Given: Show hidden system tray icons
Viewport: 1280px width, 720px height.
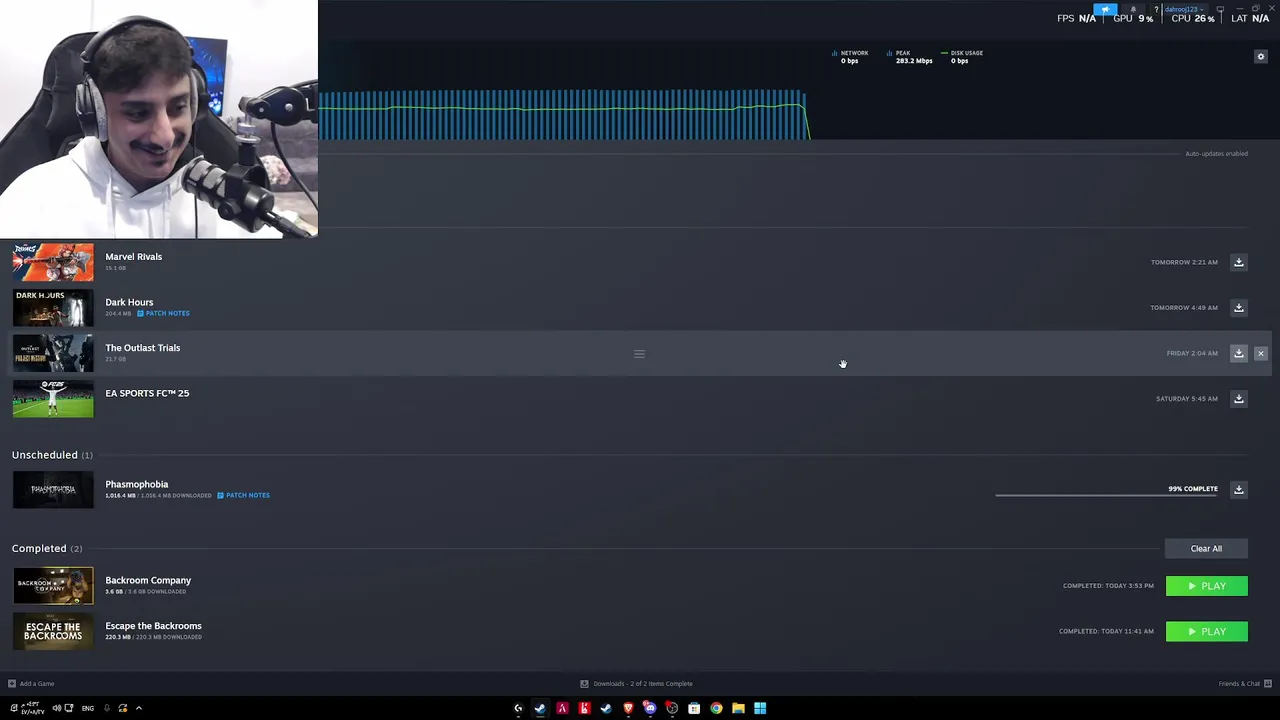Looking at the screenshot, I should (139, 708).
